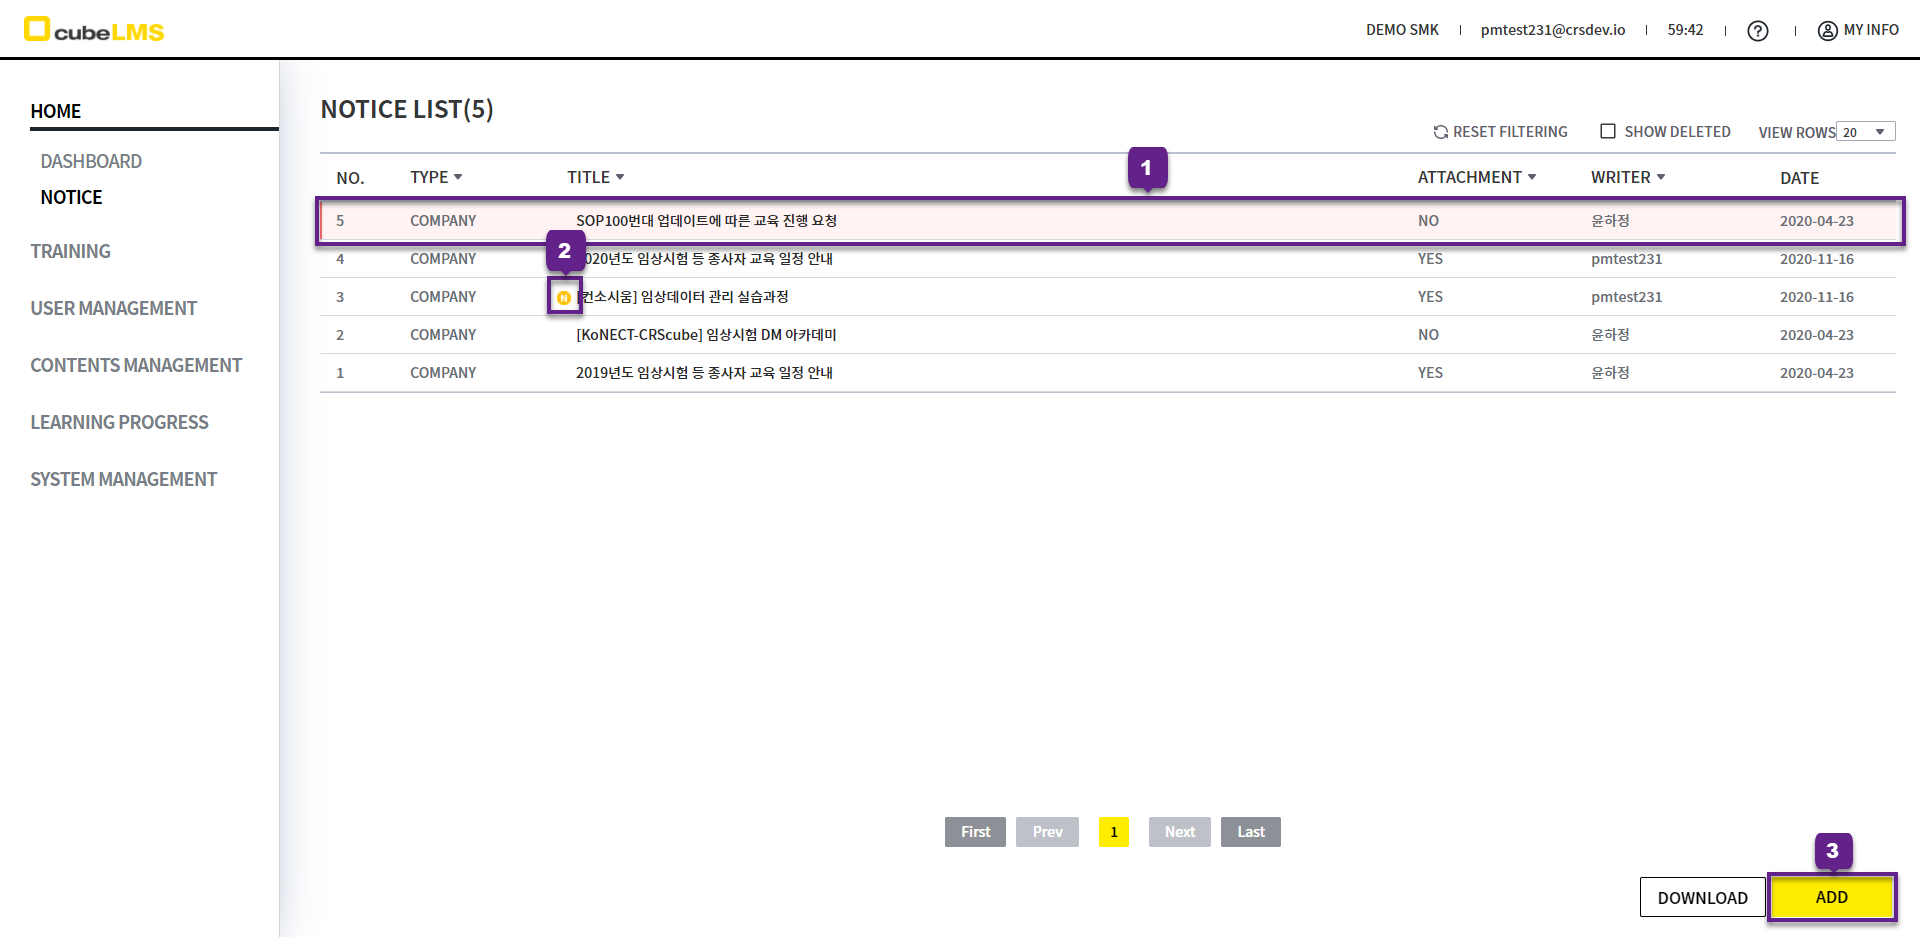Open MY INFO user profile icon
Image resolution: width=1920 pixels, height=937 pixels.
pos(1827,31)
